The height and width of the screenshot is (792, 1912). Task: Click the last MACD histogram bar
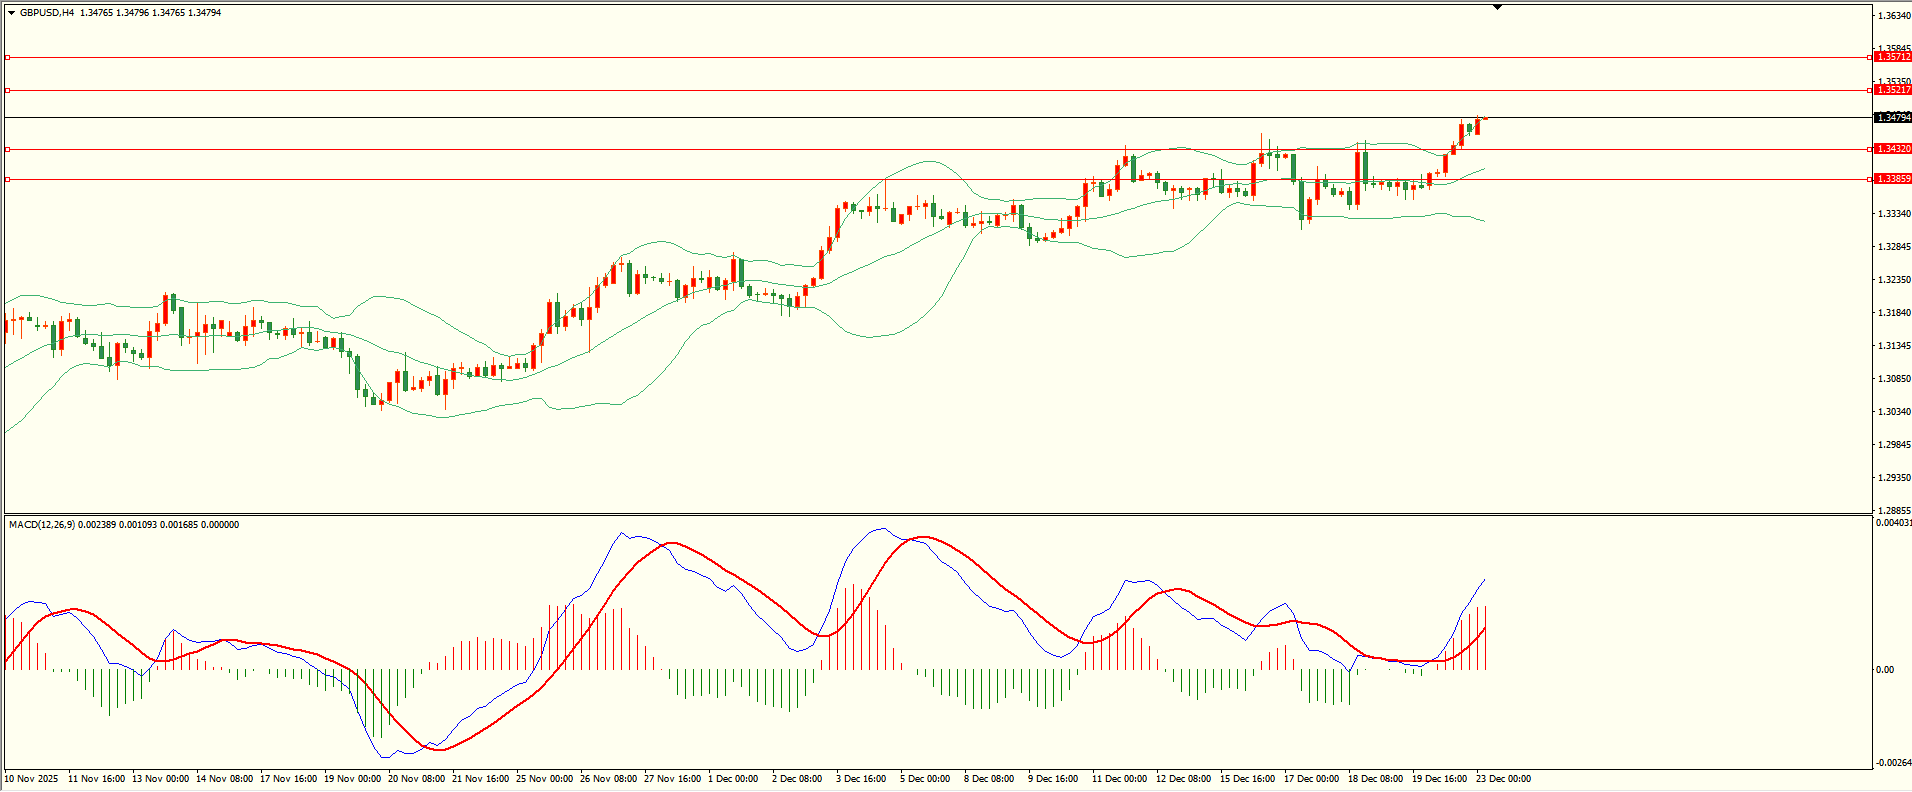click(1486, 638)
